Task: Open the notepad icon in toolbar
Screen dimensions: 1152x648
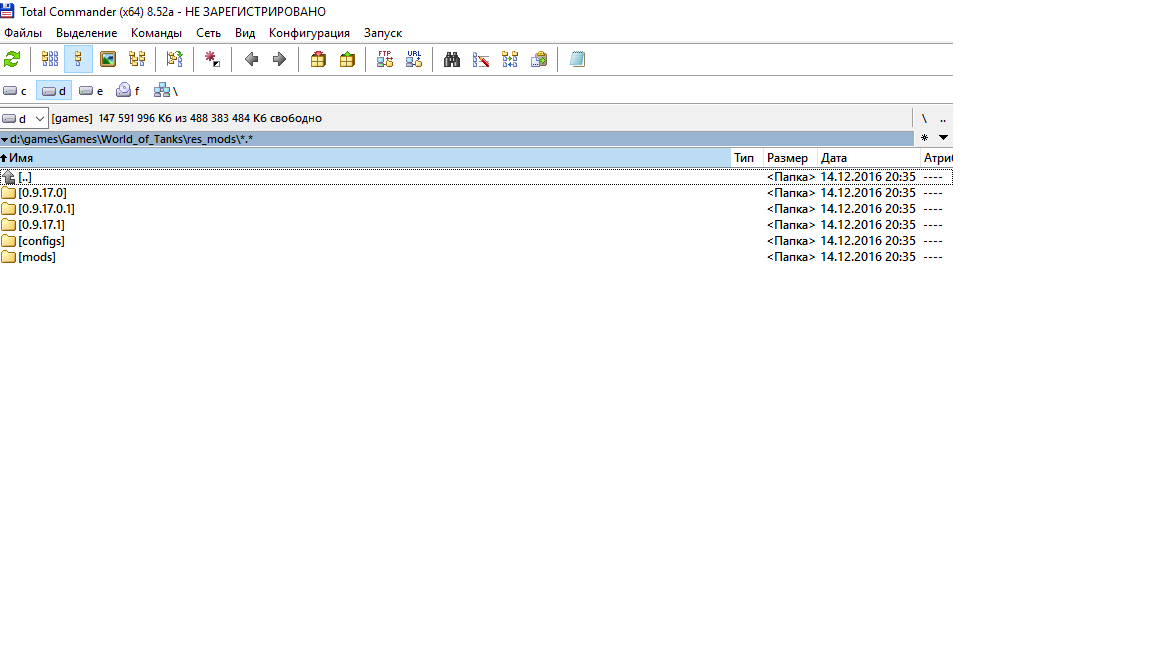Action: pos(577,60)
